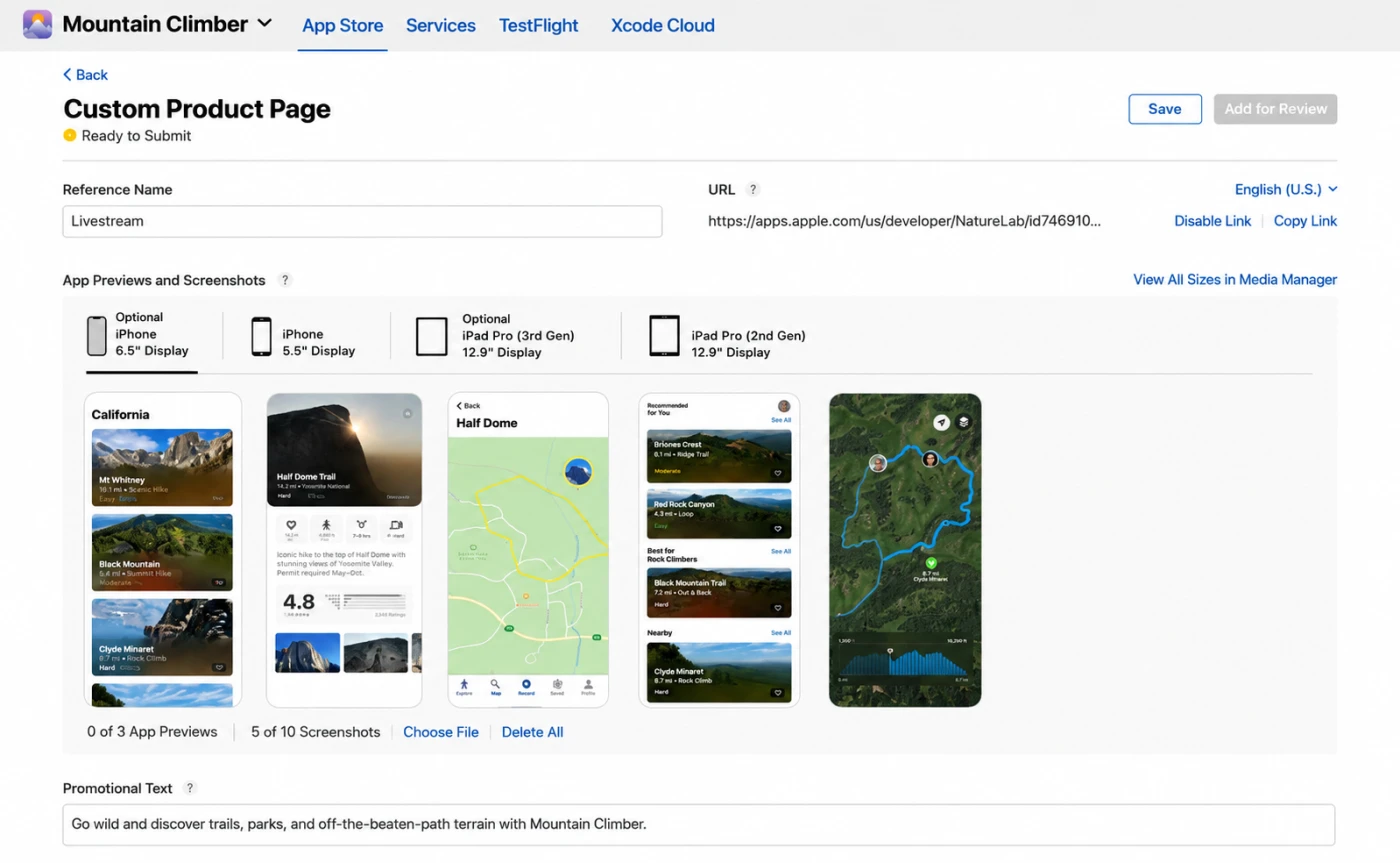Click the Black Mountain Trail card

click(719, 593)
